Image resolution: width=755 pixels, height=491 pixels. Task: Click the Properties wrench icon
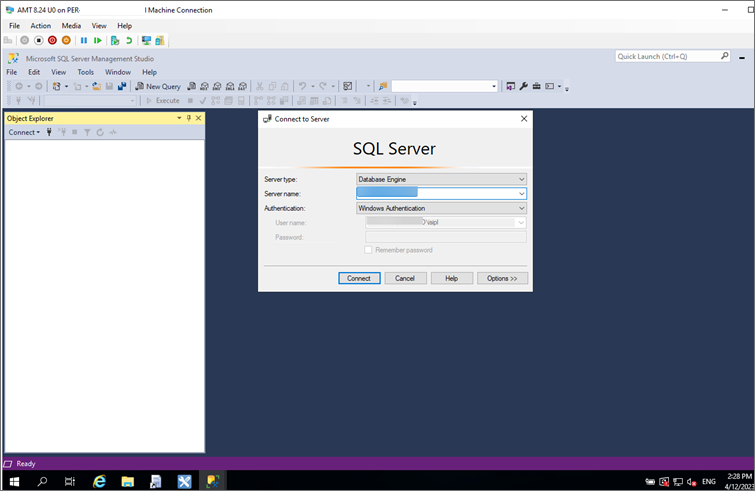[523, 86]
